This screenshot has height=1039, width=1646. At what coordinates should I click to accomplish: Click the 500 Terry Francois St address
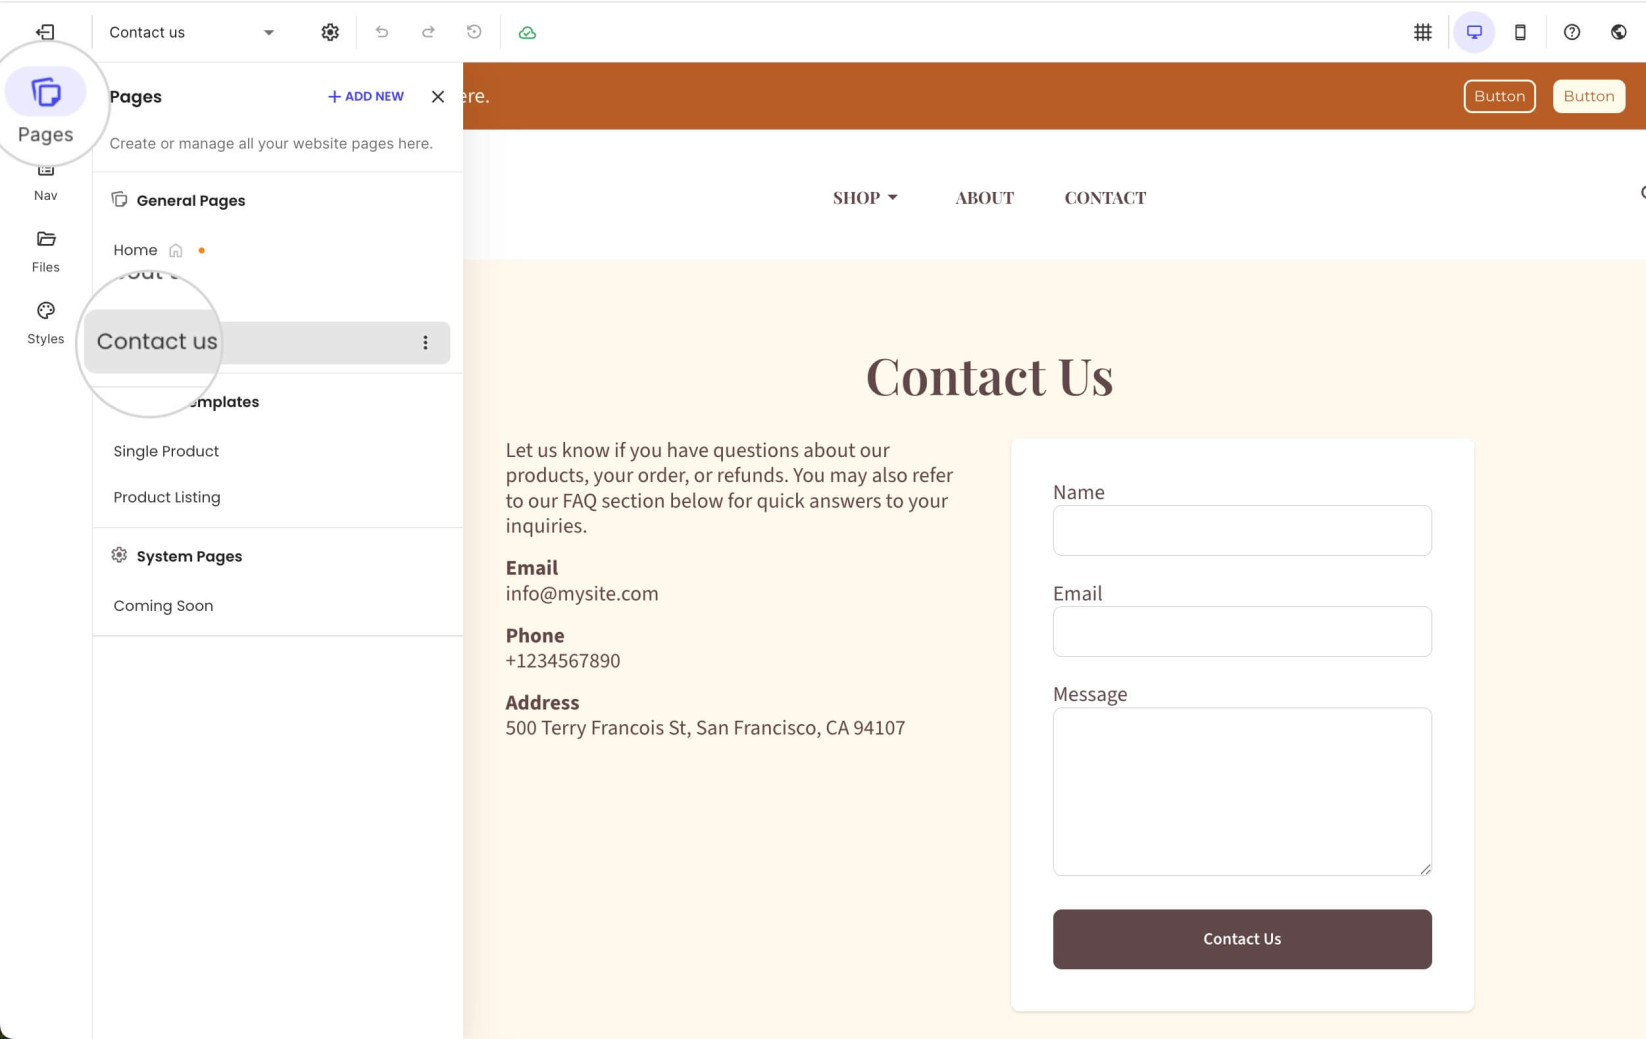click(705, 728)
